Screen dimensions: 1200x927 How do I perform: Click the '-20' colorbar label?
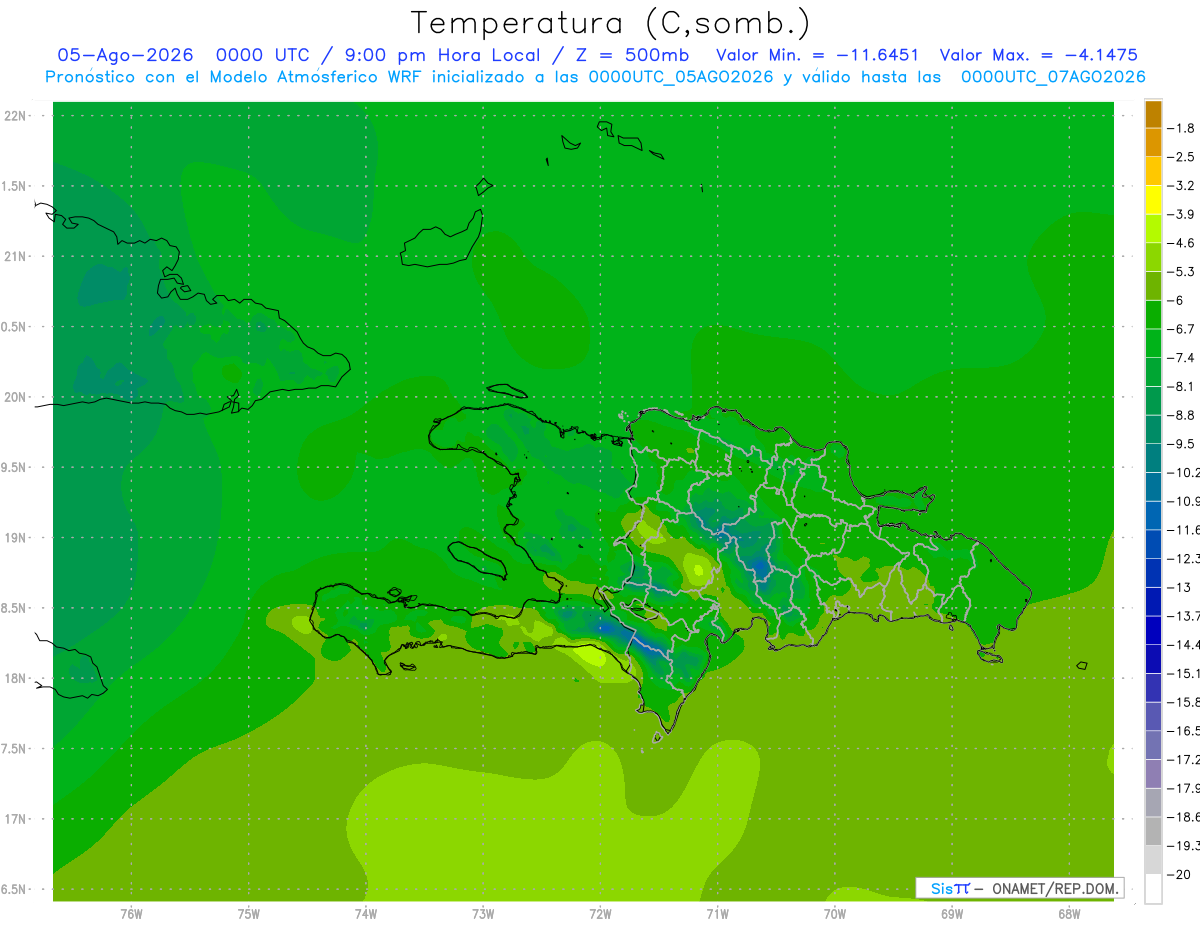(1180, 875)
